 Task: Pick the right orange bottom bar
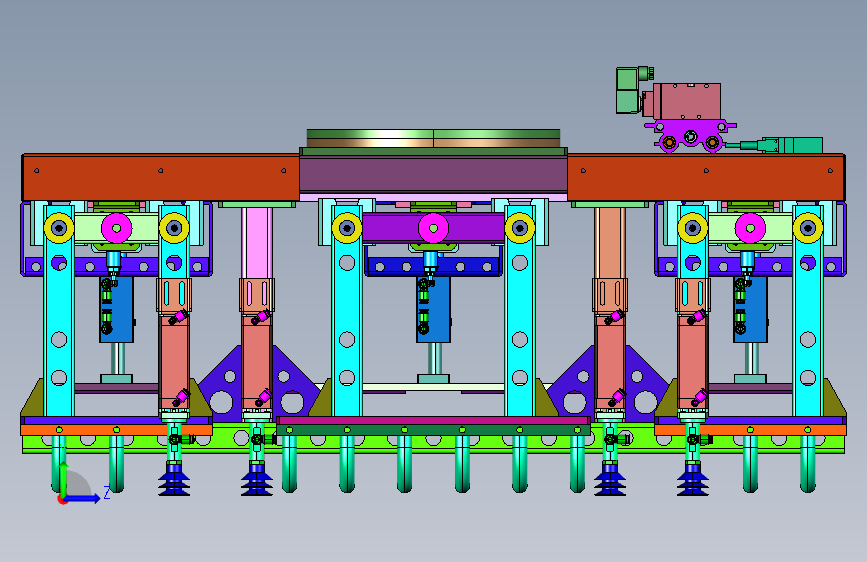pos(750,430)
